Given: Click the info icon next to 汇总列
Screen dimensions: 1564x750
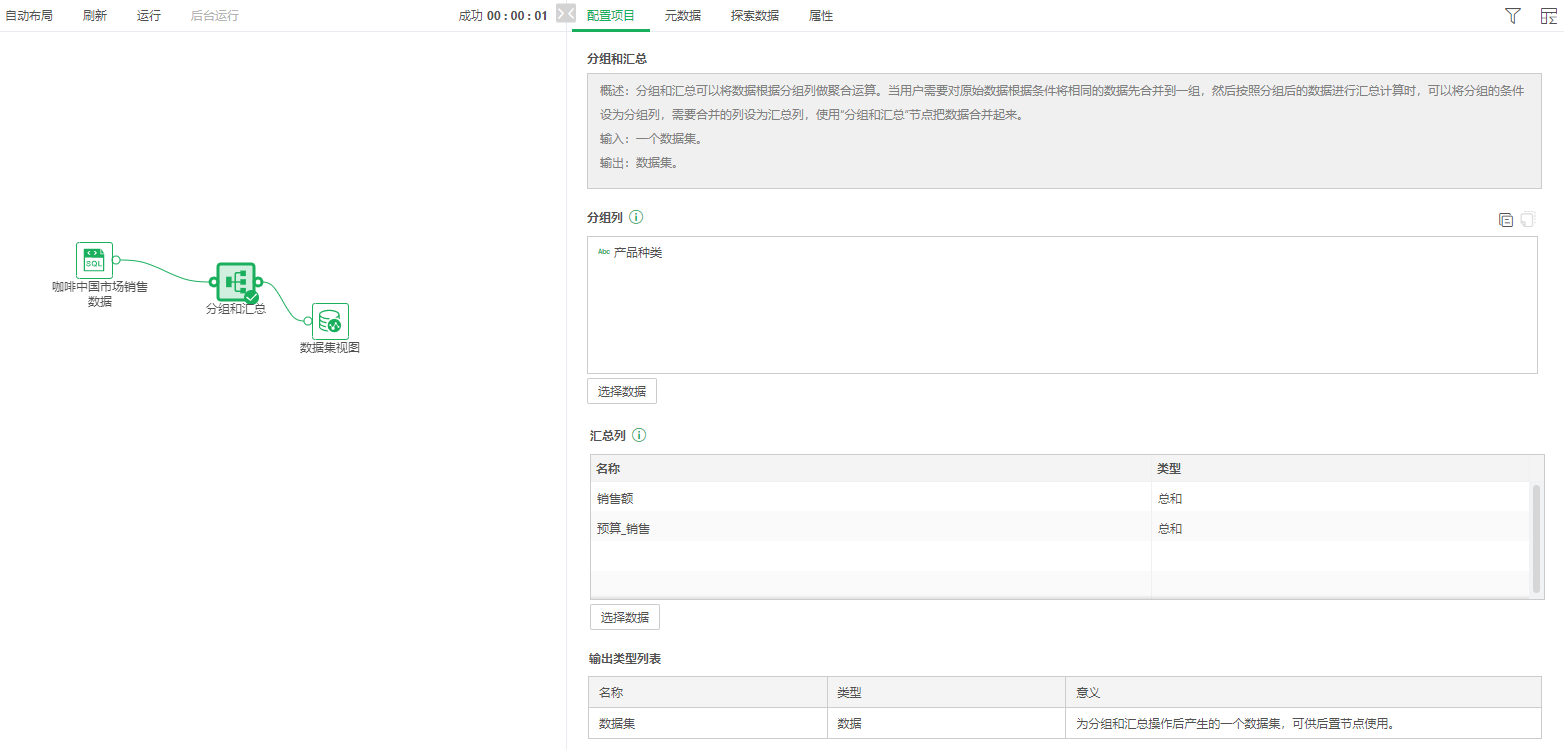Looking at the screenshot, I should [639, 435].
